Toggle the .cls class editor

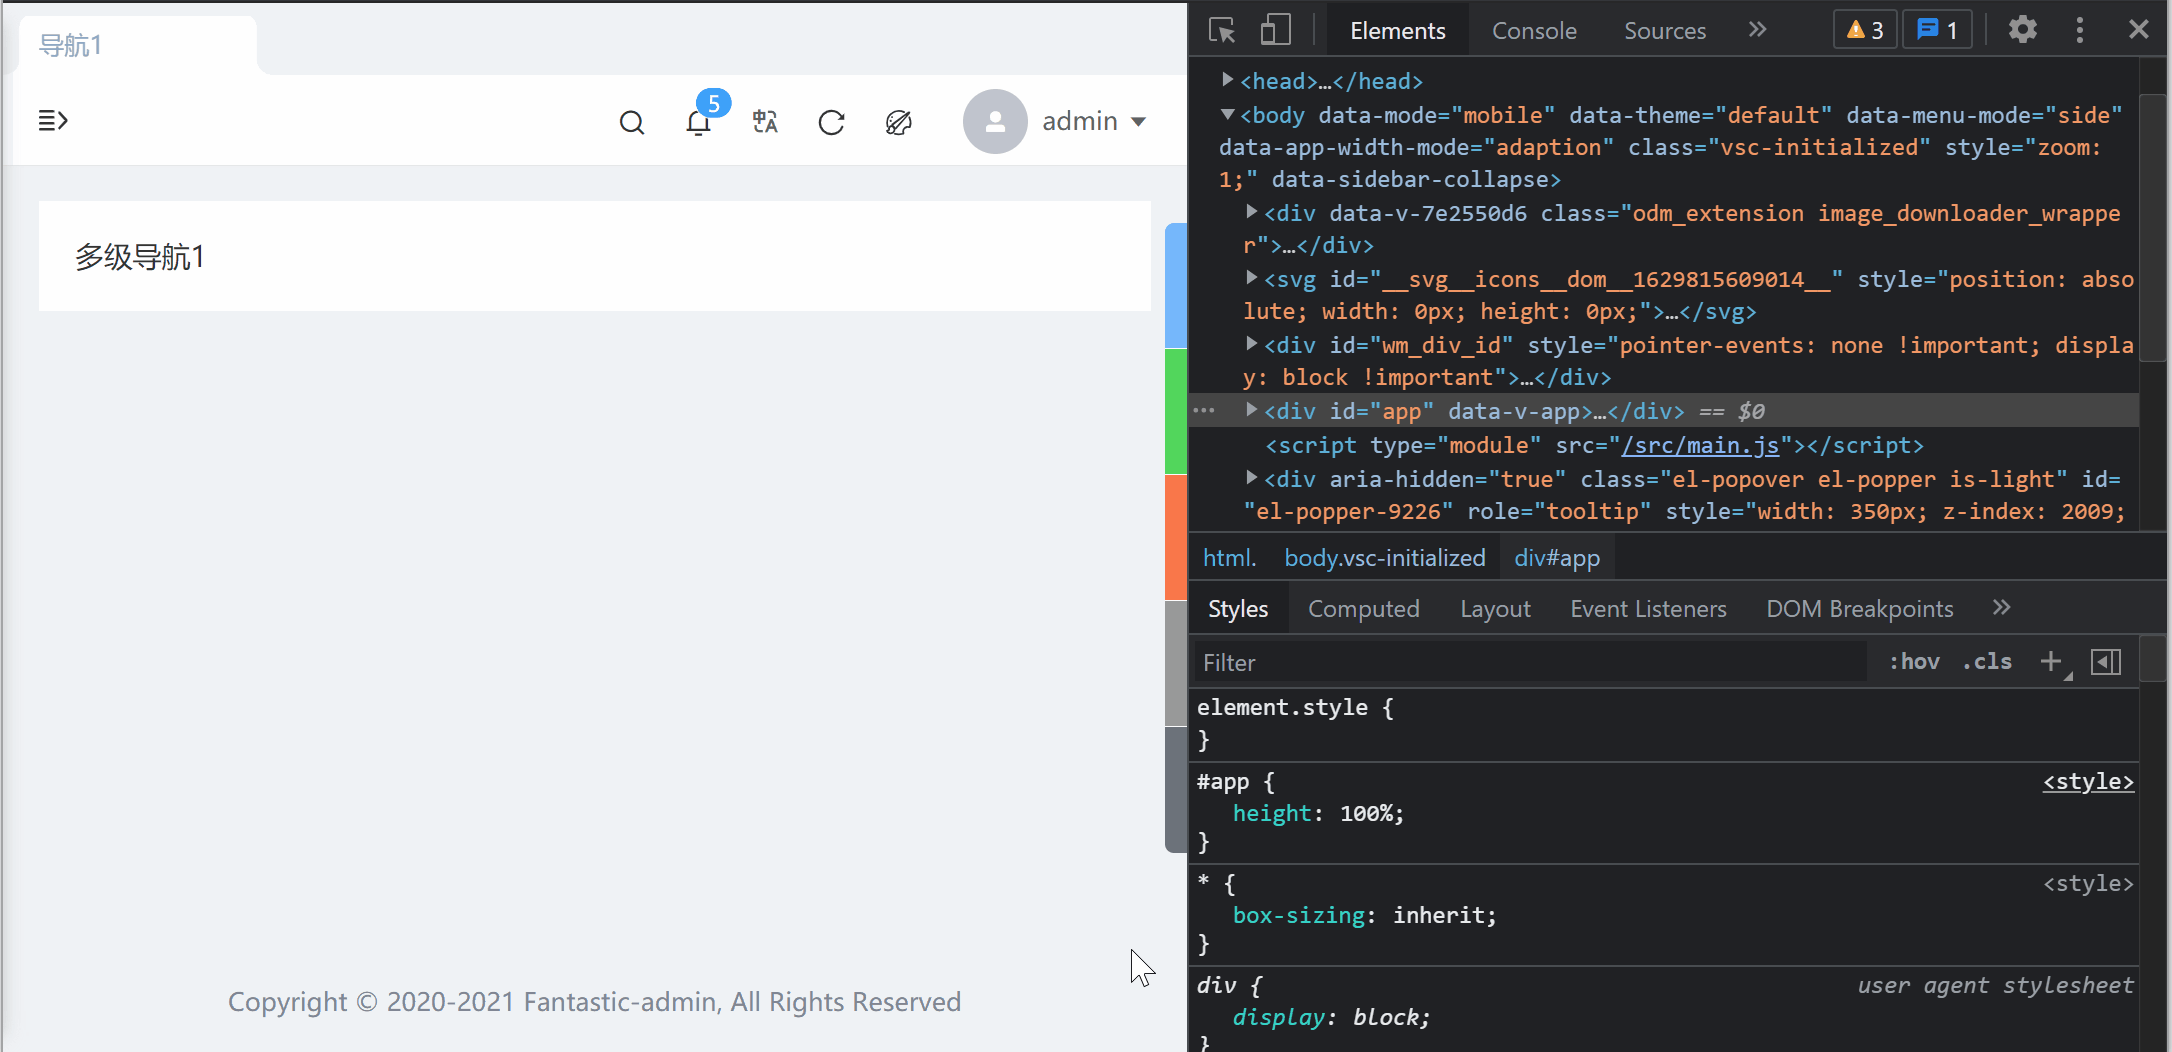[1987, 661]
